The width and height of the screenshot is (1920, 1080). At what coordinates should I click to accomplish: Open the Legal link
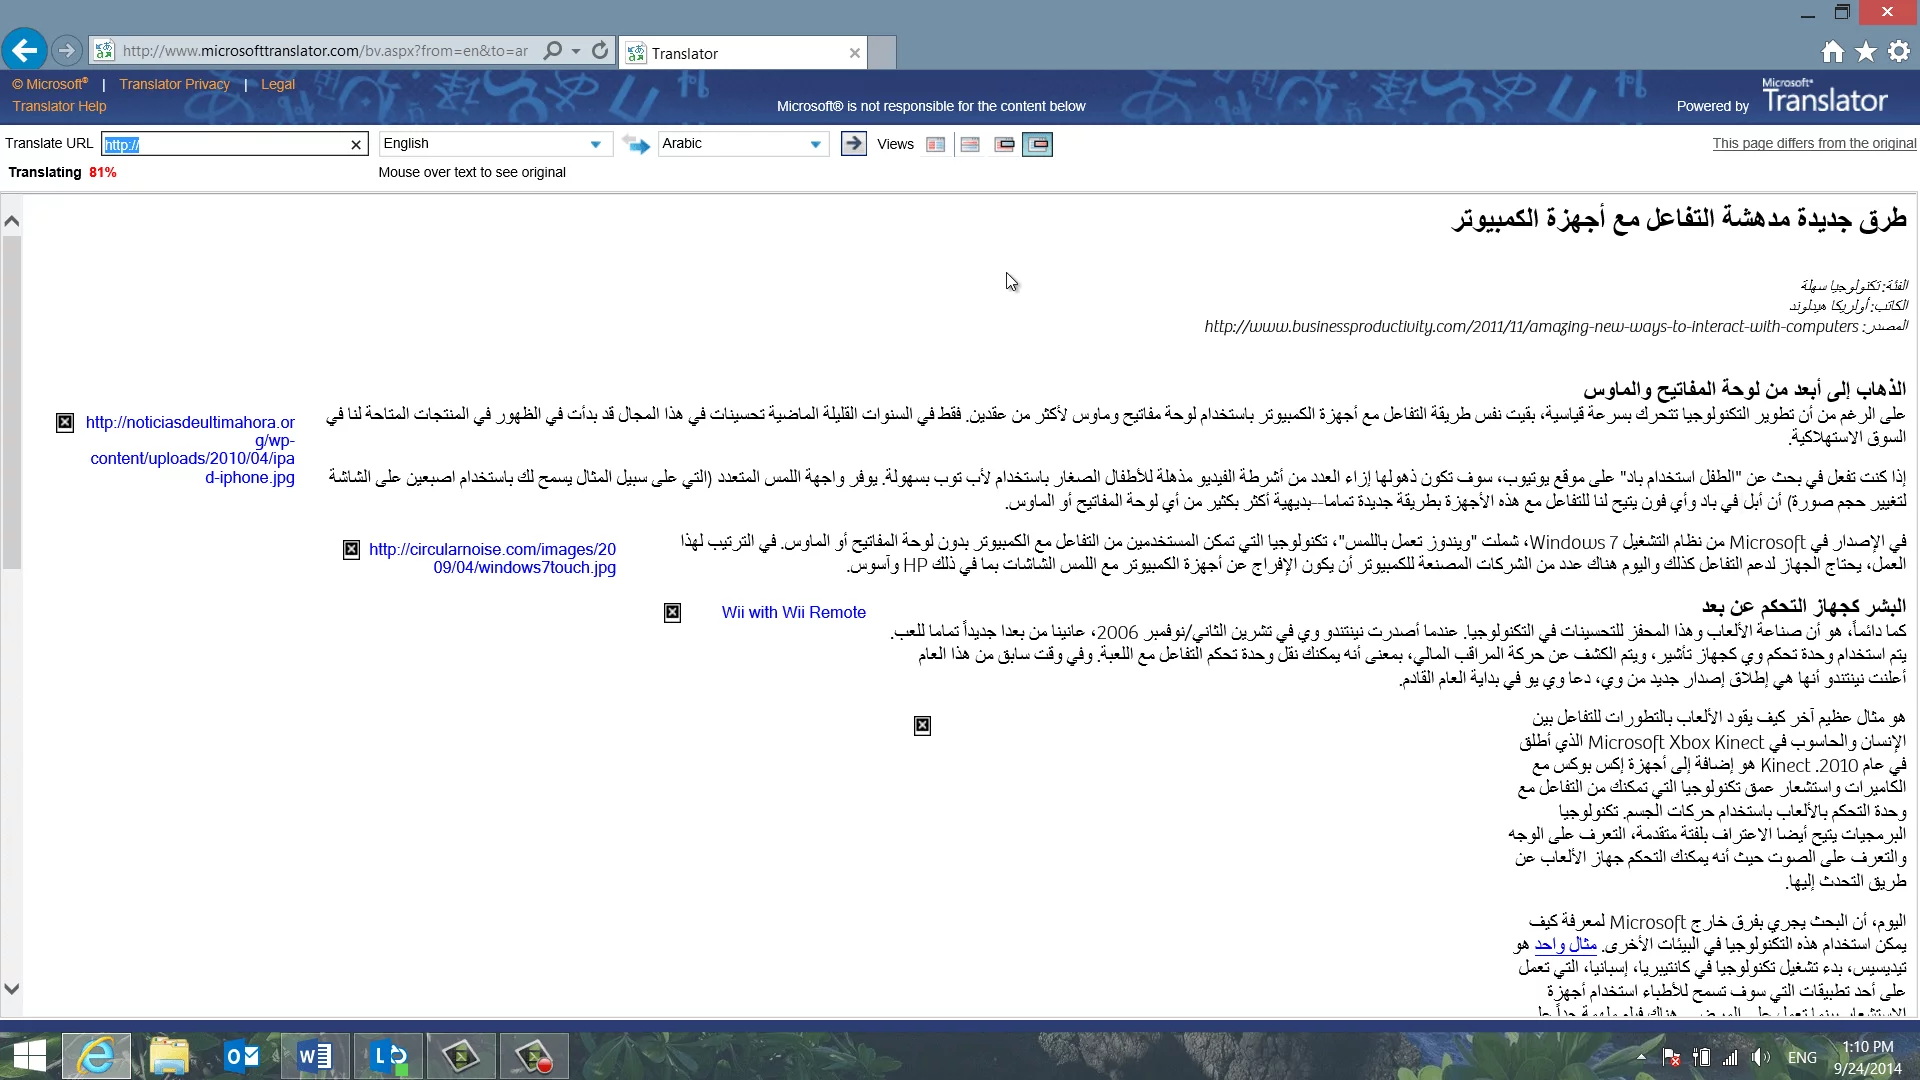[x=277, y=84]
